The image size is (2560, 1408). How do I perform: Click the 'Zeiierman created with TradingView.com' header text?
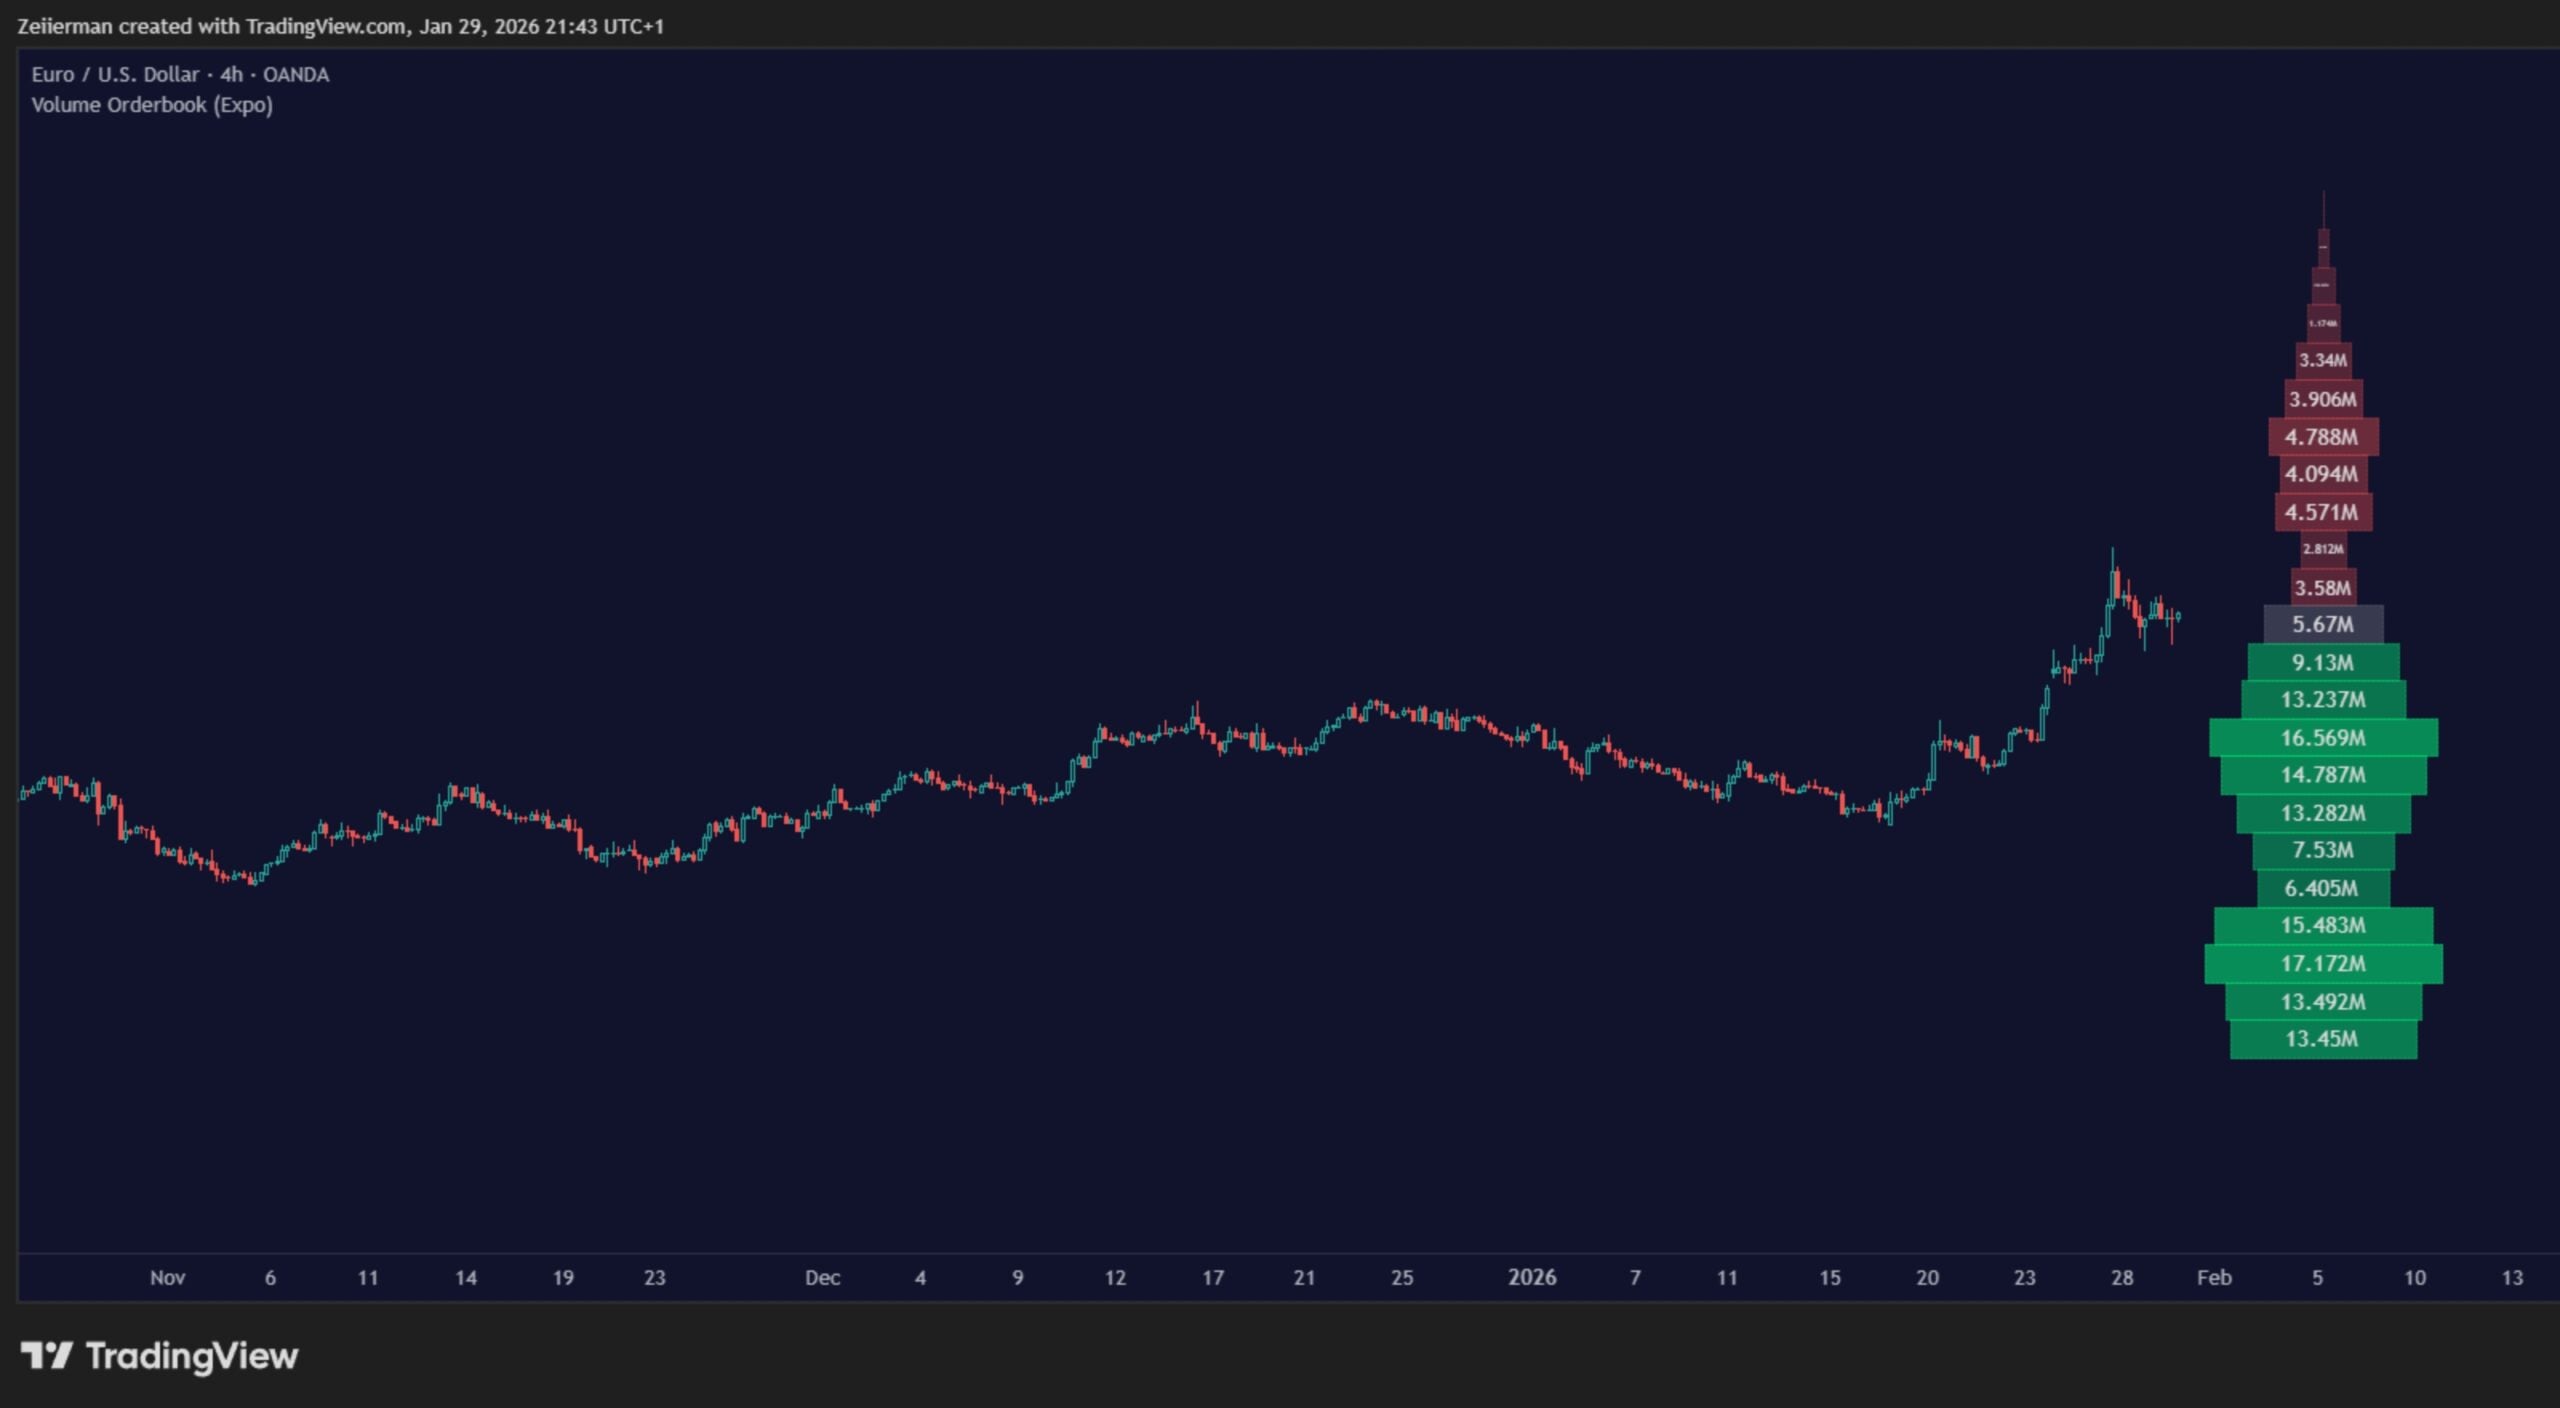(x=212, y=26)
